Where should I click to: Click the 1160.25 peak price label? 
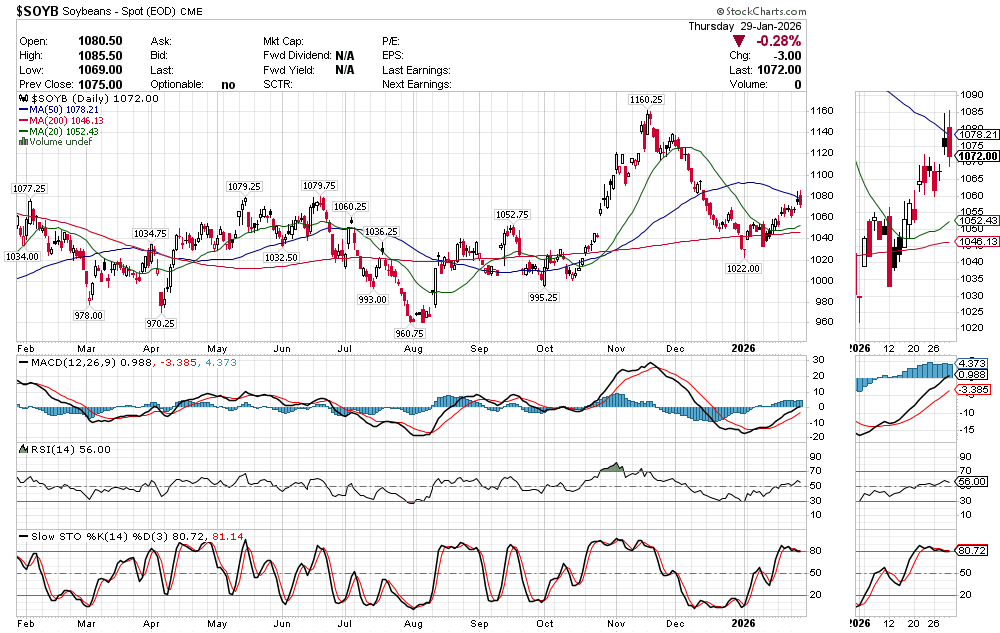click(645, 100)
